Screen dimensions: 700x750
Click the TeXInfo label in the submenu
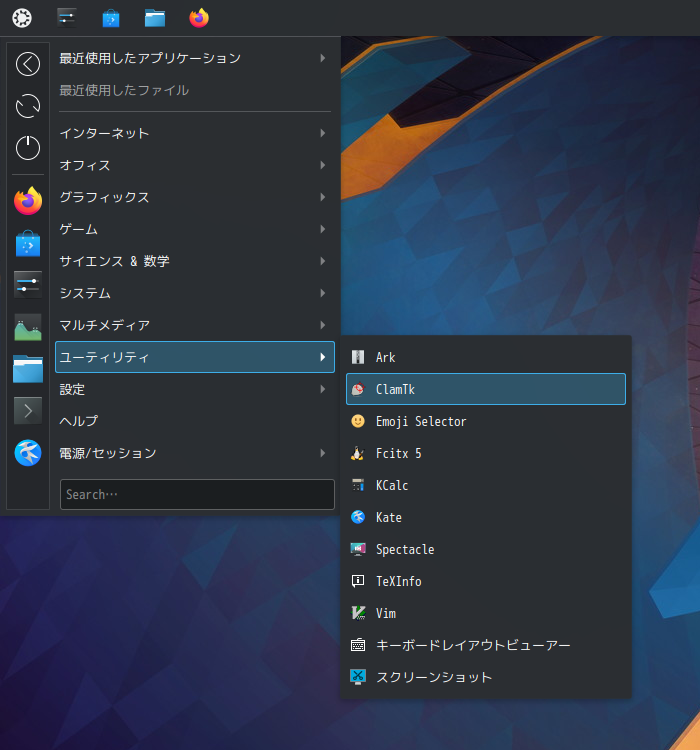[x=399, y=581]
